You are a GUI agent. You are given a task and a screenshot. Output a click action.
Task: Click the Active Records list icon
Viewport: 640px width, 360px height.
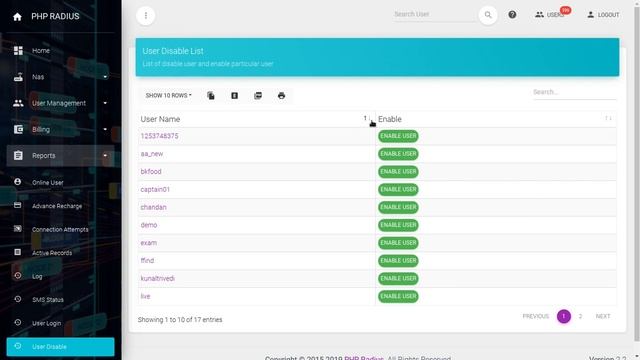18,252
